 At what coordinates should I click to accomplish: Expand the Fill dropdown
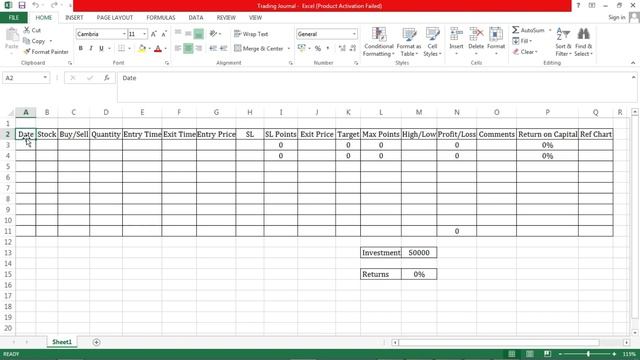[x=530, y=41]
